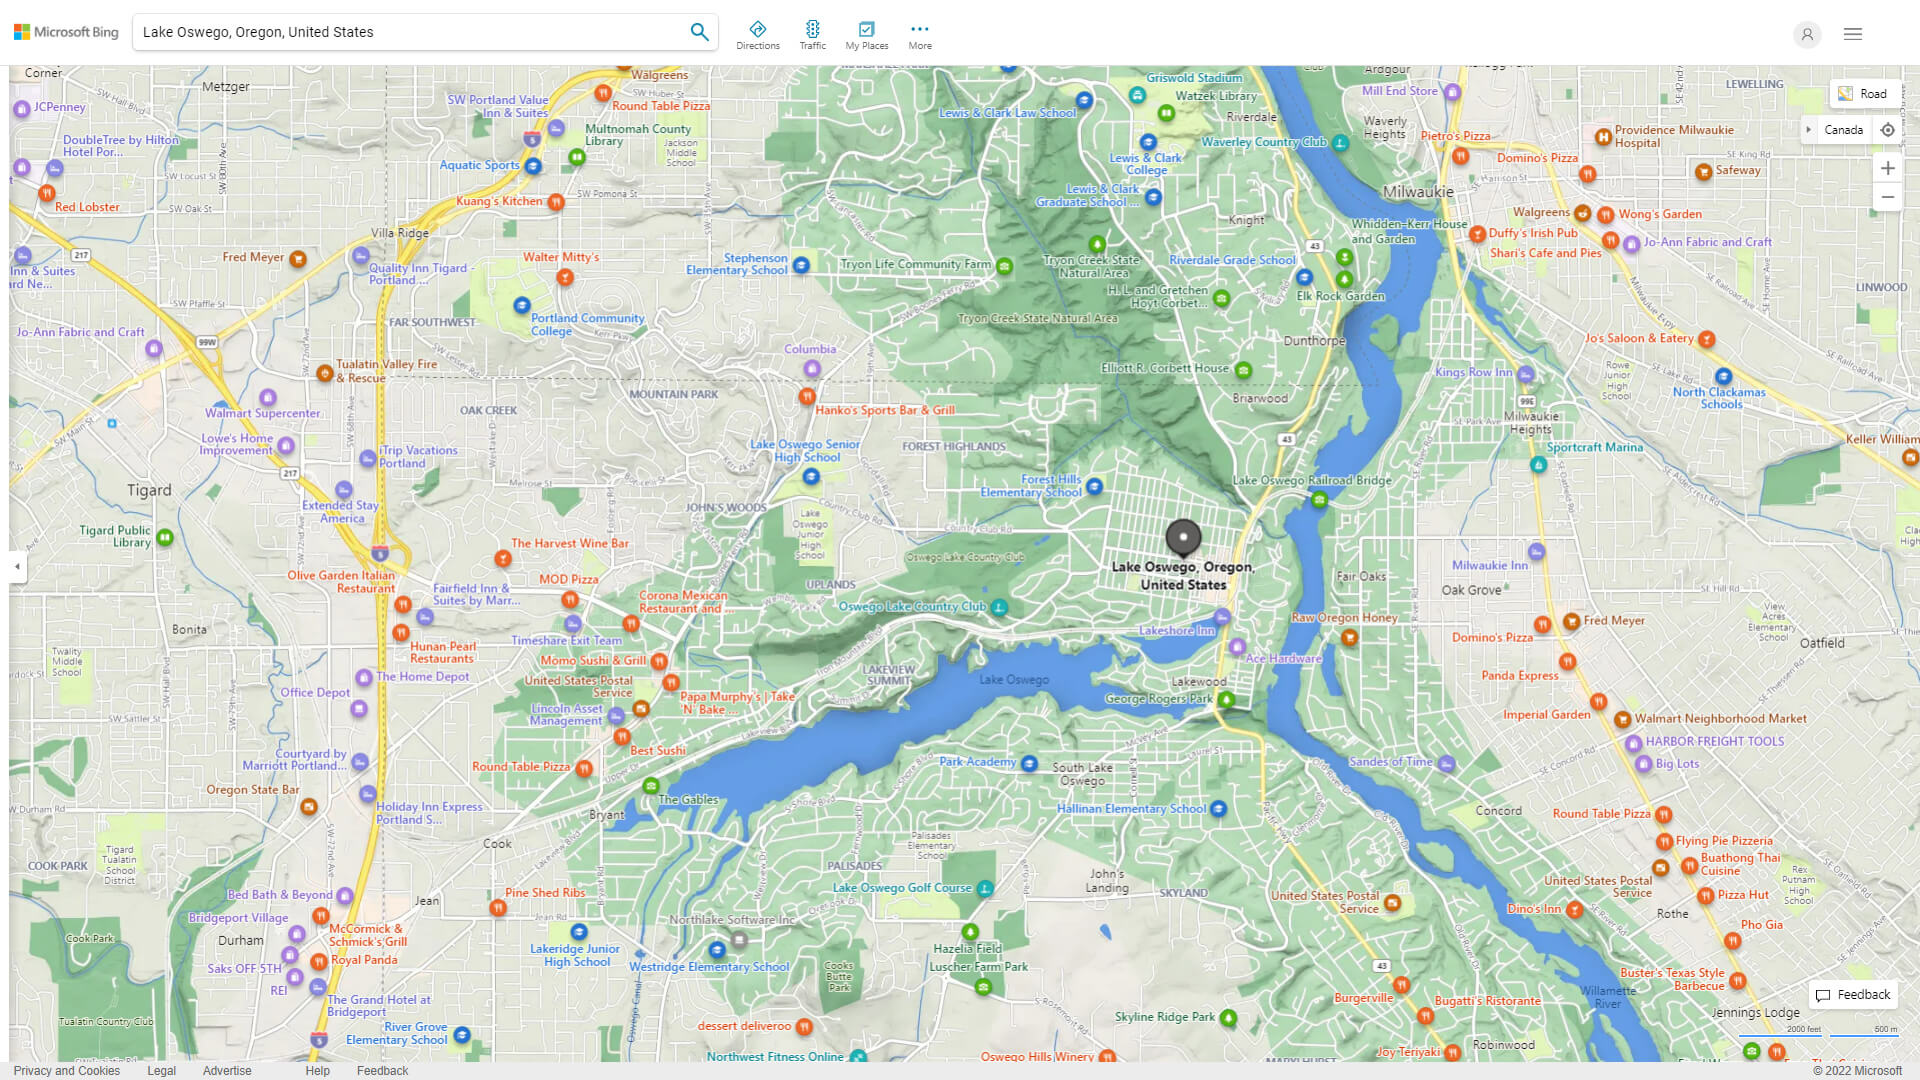Zoom out with the minus button
1920x1080 pixels.
pos(1887,197)
